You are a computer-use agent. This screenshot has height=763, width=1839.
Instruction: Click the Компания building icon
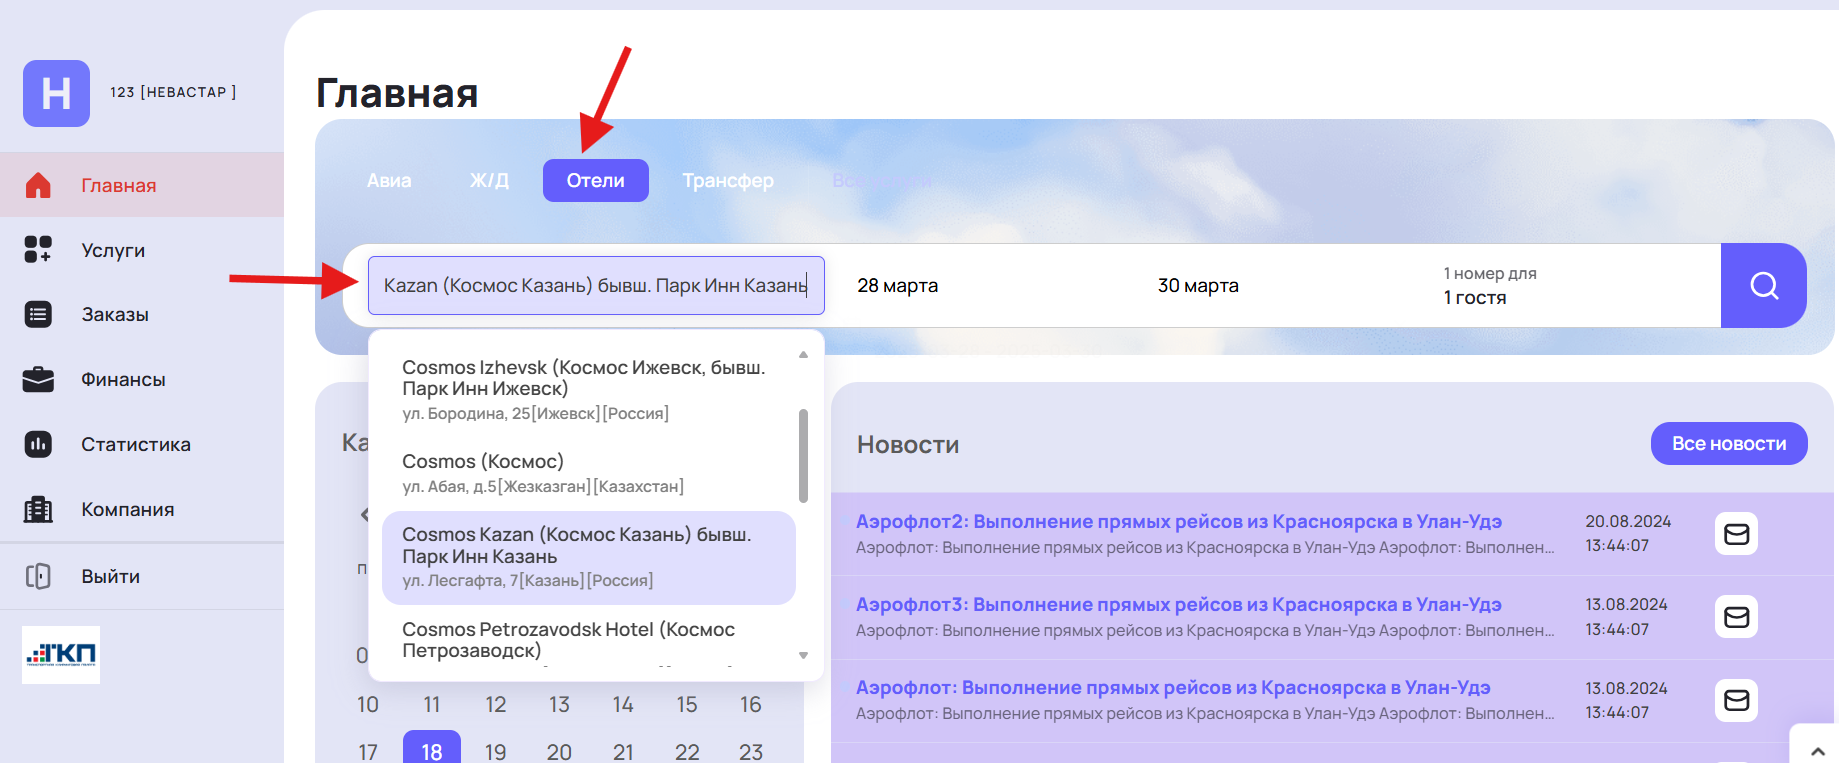(38, 510)
